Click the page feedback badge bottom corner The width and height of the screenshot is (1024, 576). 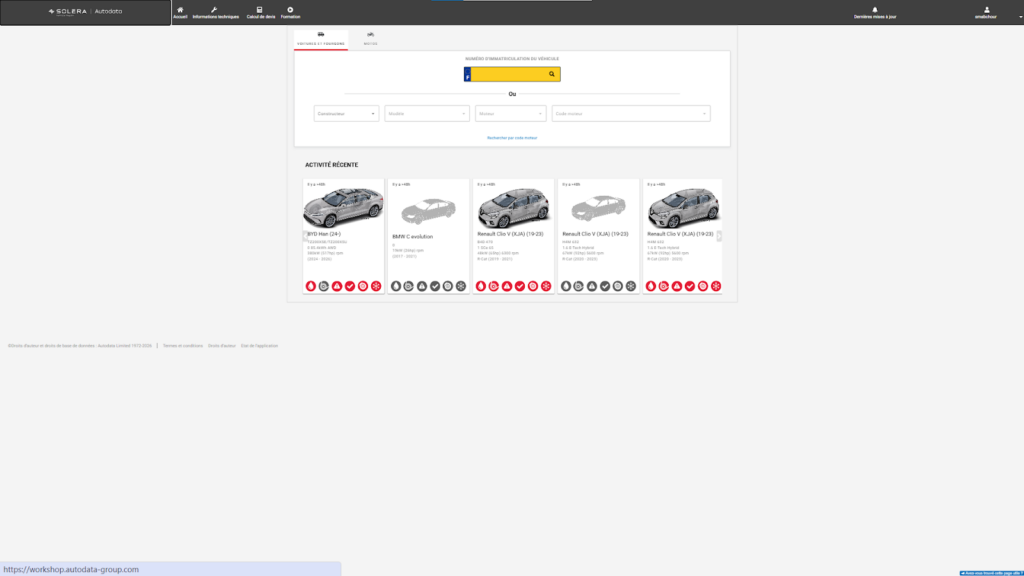click(x=991, y=573)
